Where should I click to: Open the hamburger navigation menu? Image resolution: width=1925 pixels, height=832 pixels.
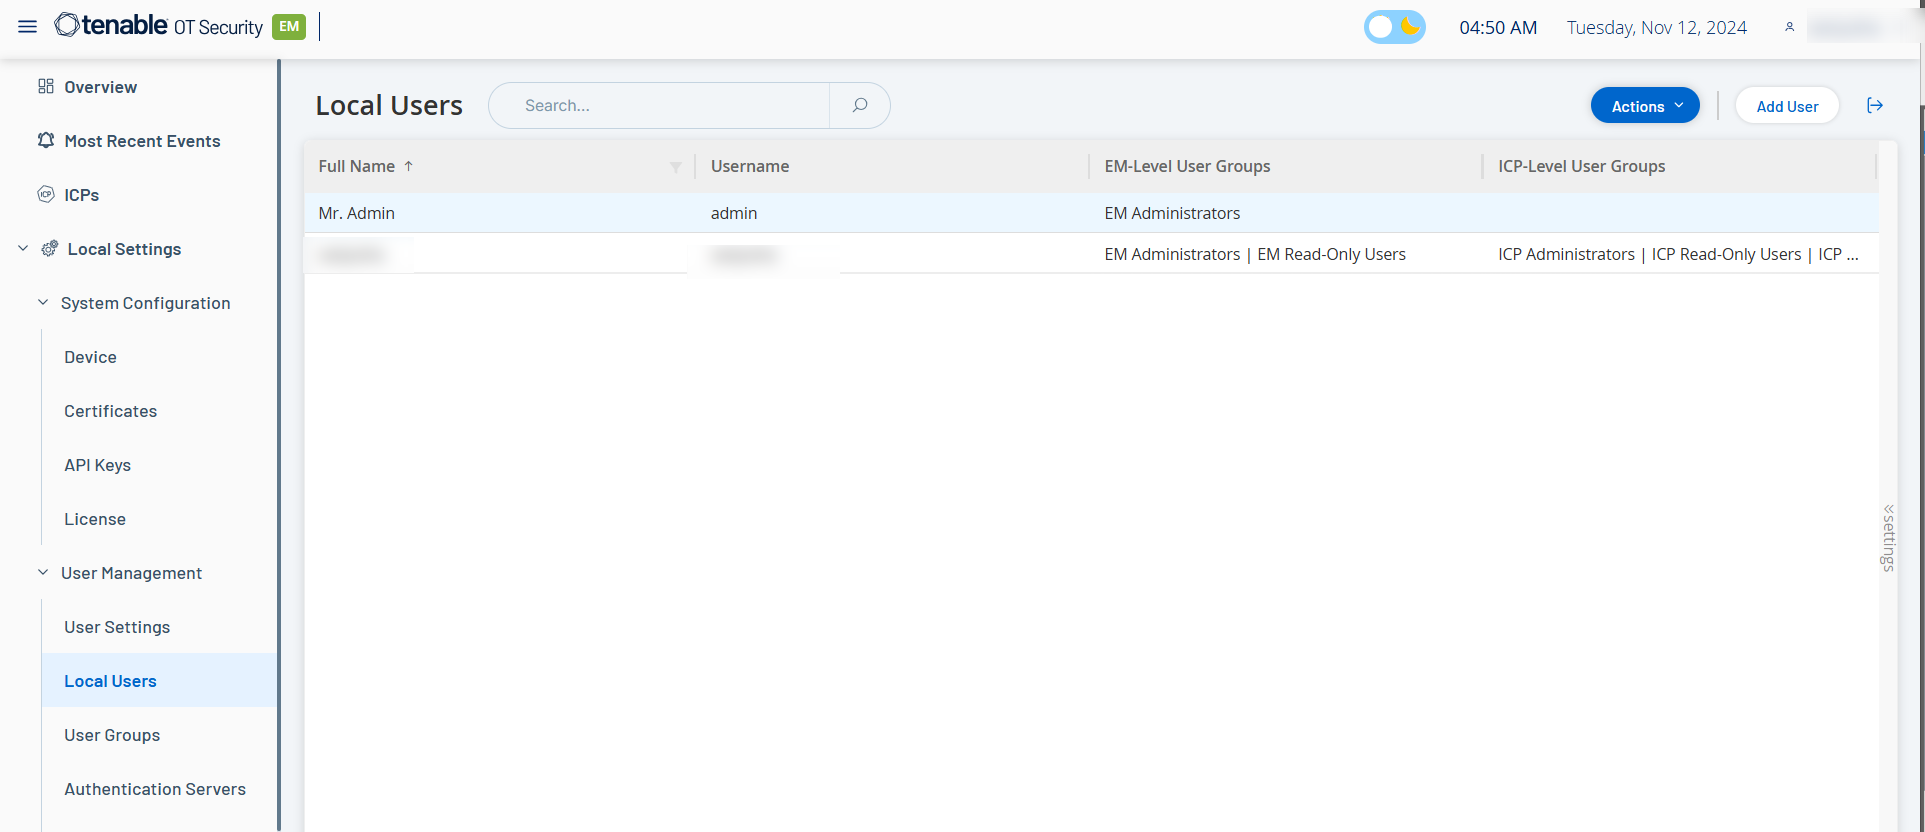click(x=27, y=27)
